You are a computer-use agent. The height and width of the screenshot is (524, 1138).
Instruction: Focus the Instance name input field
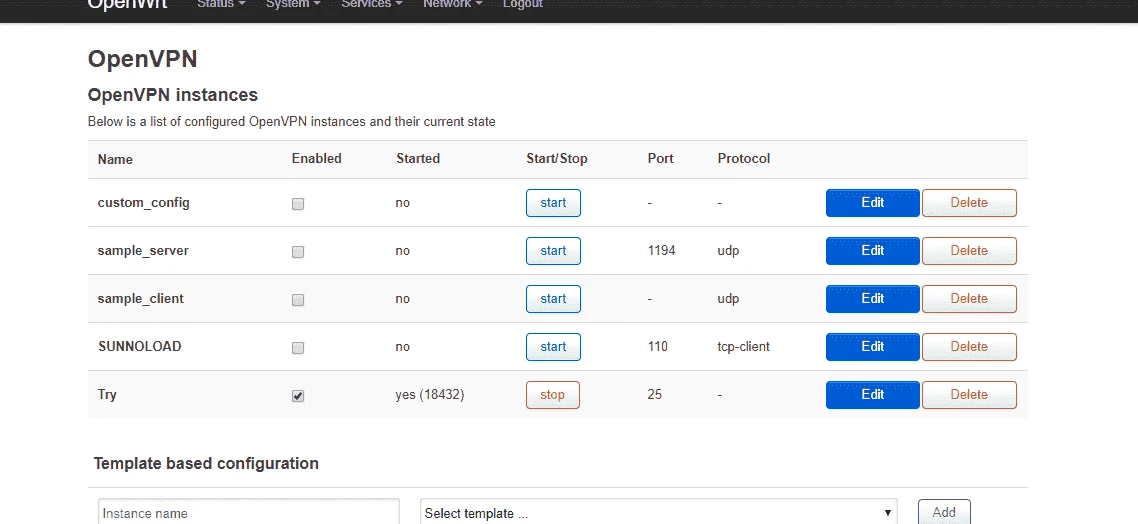click(x=249, y=512)
